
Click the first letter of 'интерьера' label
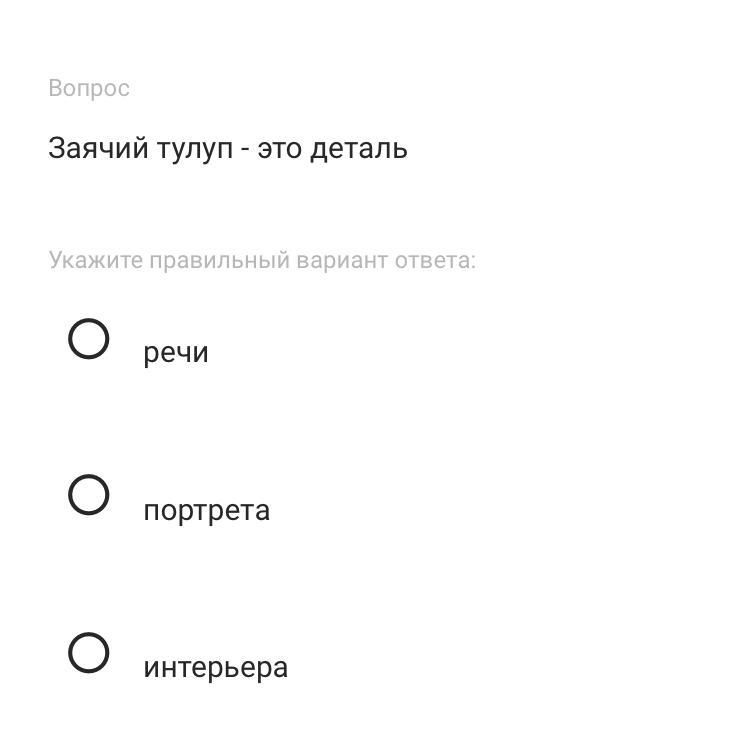coord(151,668)
